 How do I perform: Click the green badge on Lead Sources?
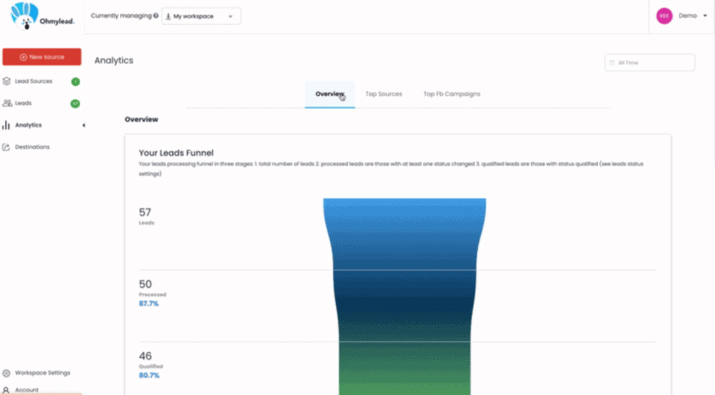coord(76,82)
